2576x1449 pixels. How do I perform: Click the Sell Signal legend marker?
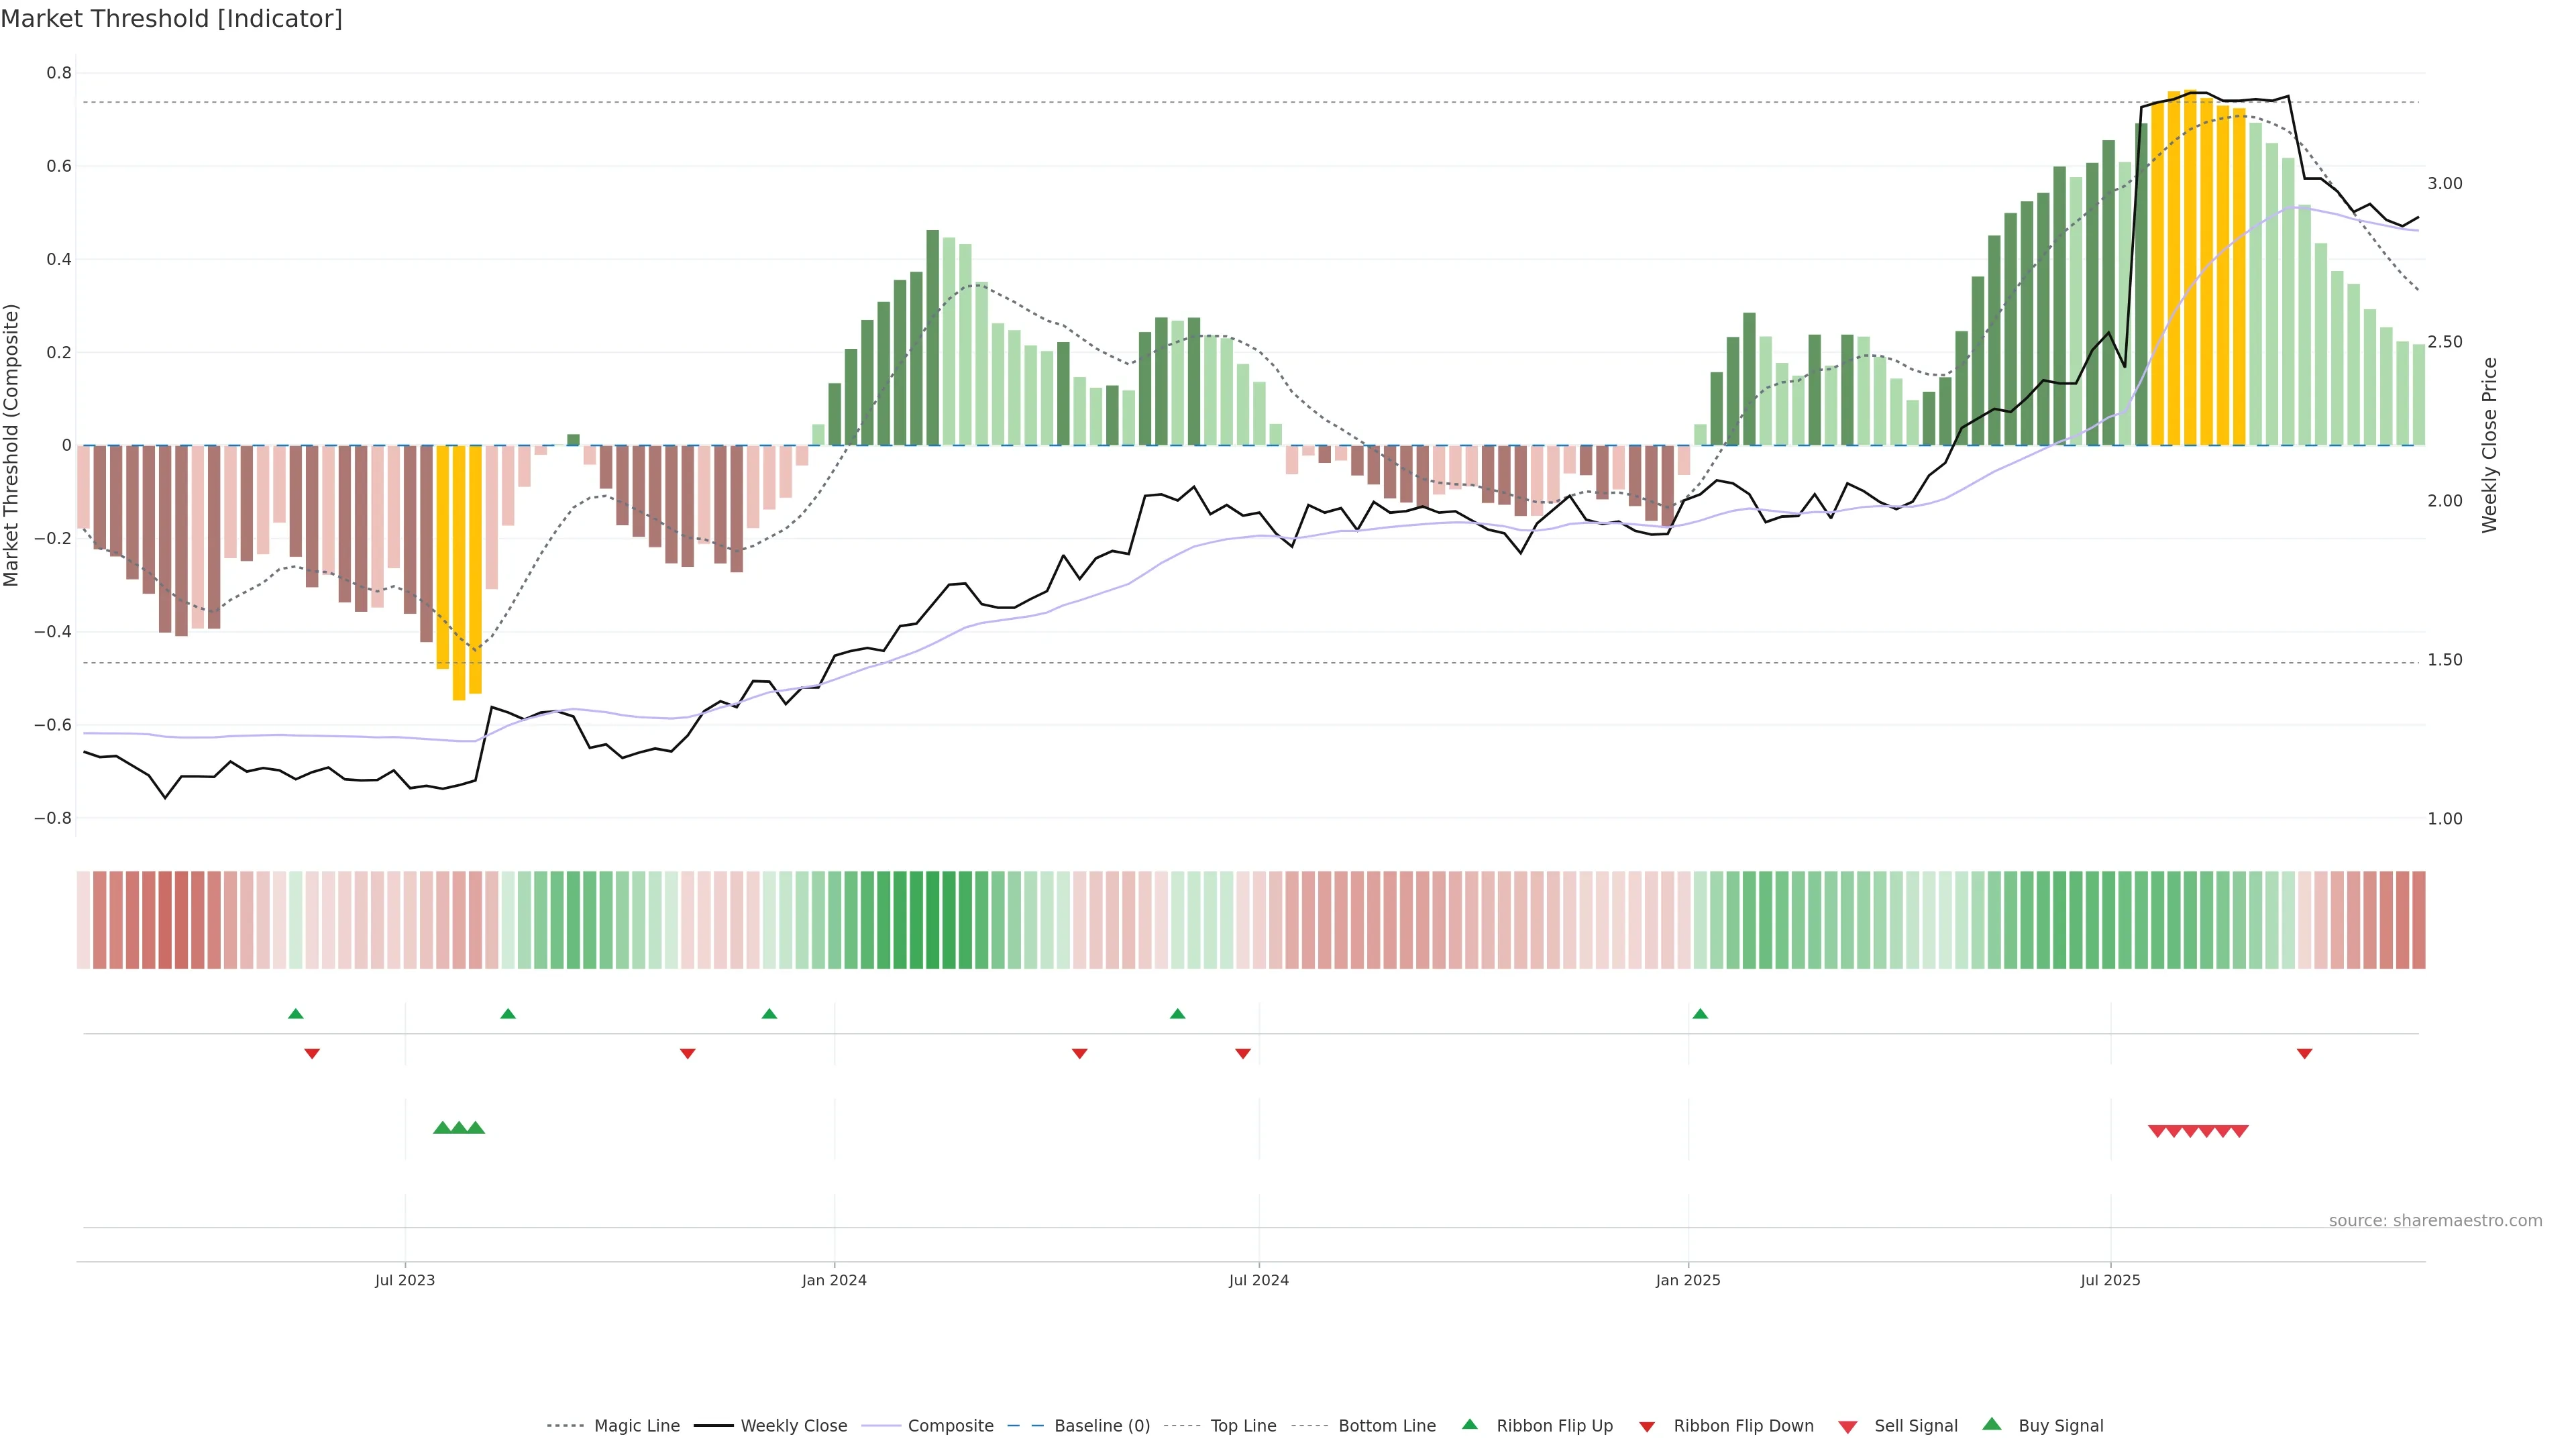(1847, 1427)
